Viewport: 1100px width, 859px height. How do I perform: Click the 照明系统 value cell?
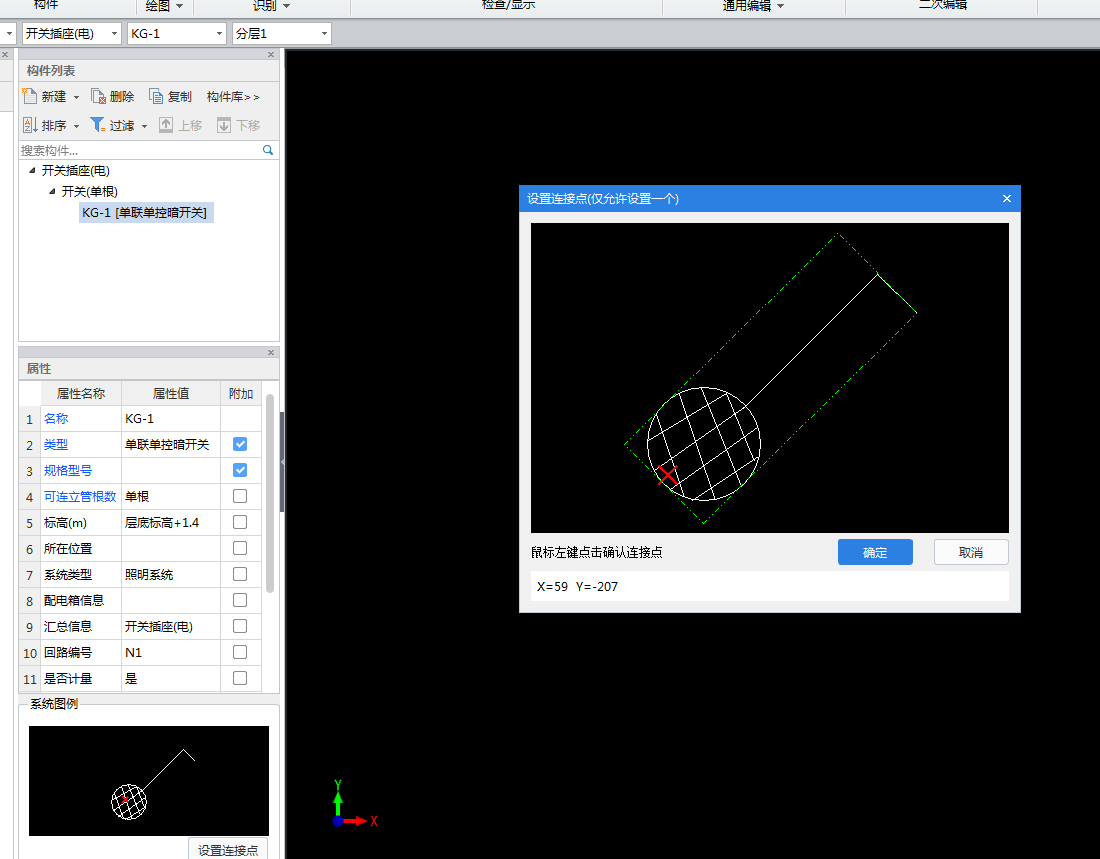[x=170, y=574]
